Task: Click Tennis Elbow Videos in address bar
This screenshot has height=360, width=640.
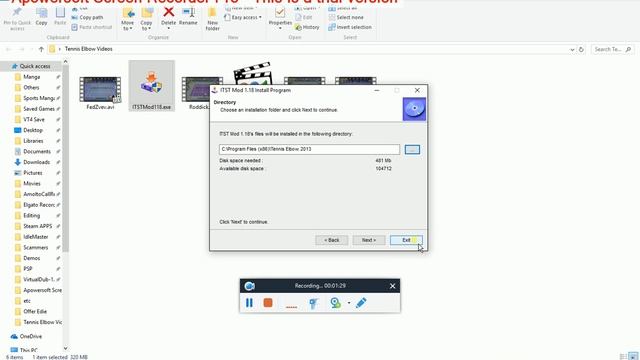Action: (89, 49)
